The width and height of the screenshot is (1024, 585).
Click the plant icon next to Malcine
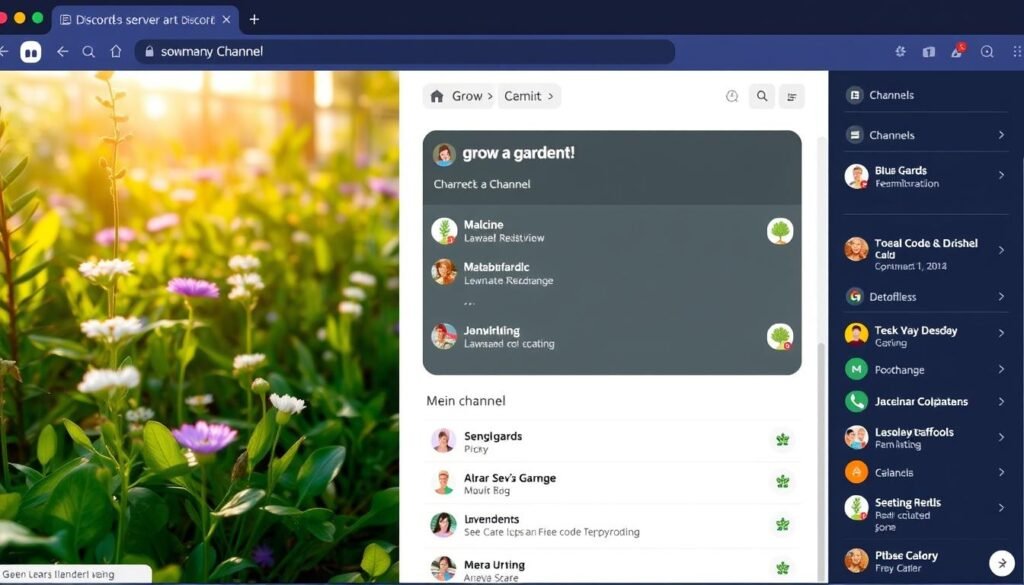(x=780, y=230)
